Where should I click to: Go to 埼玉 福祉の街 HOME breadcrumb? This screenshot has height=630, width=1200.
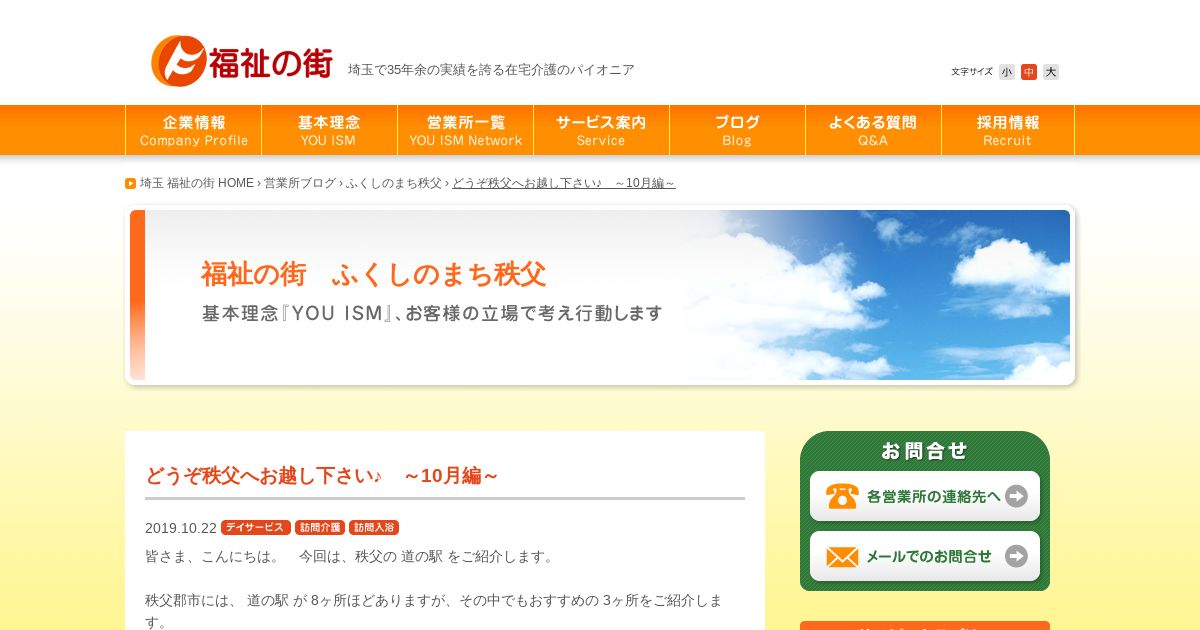197,183
